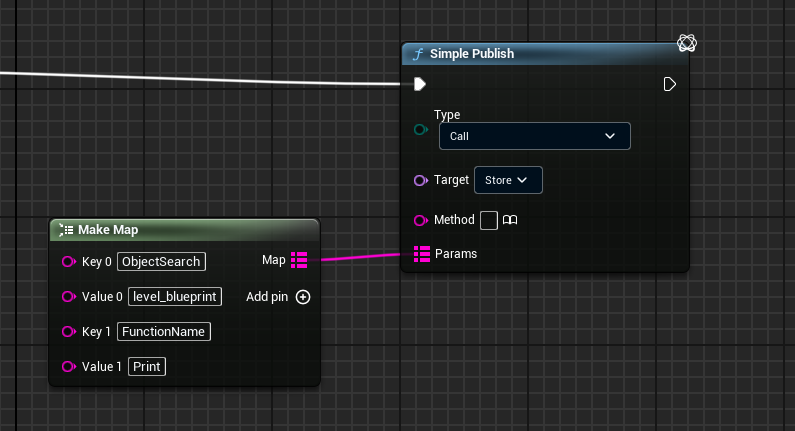Open the Target dropdown showing Store
Screen dimensions: 795x431
(x=508, y=180)
